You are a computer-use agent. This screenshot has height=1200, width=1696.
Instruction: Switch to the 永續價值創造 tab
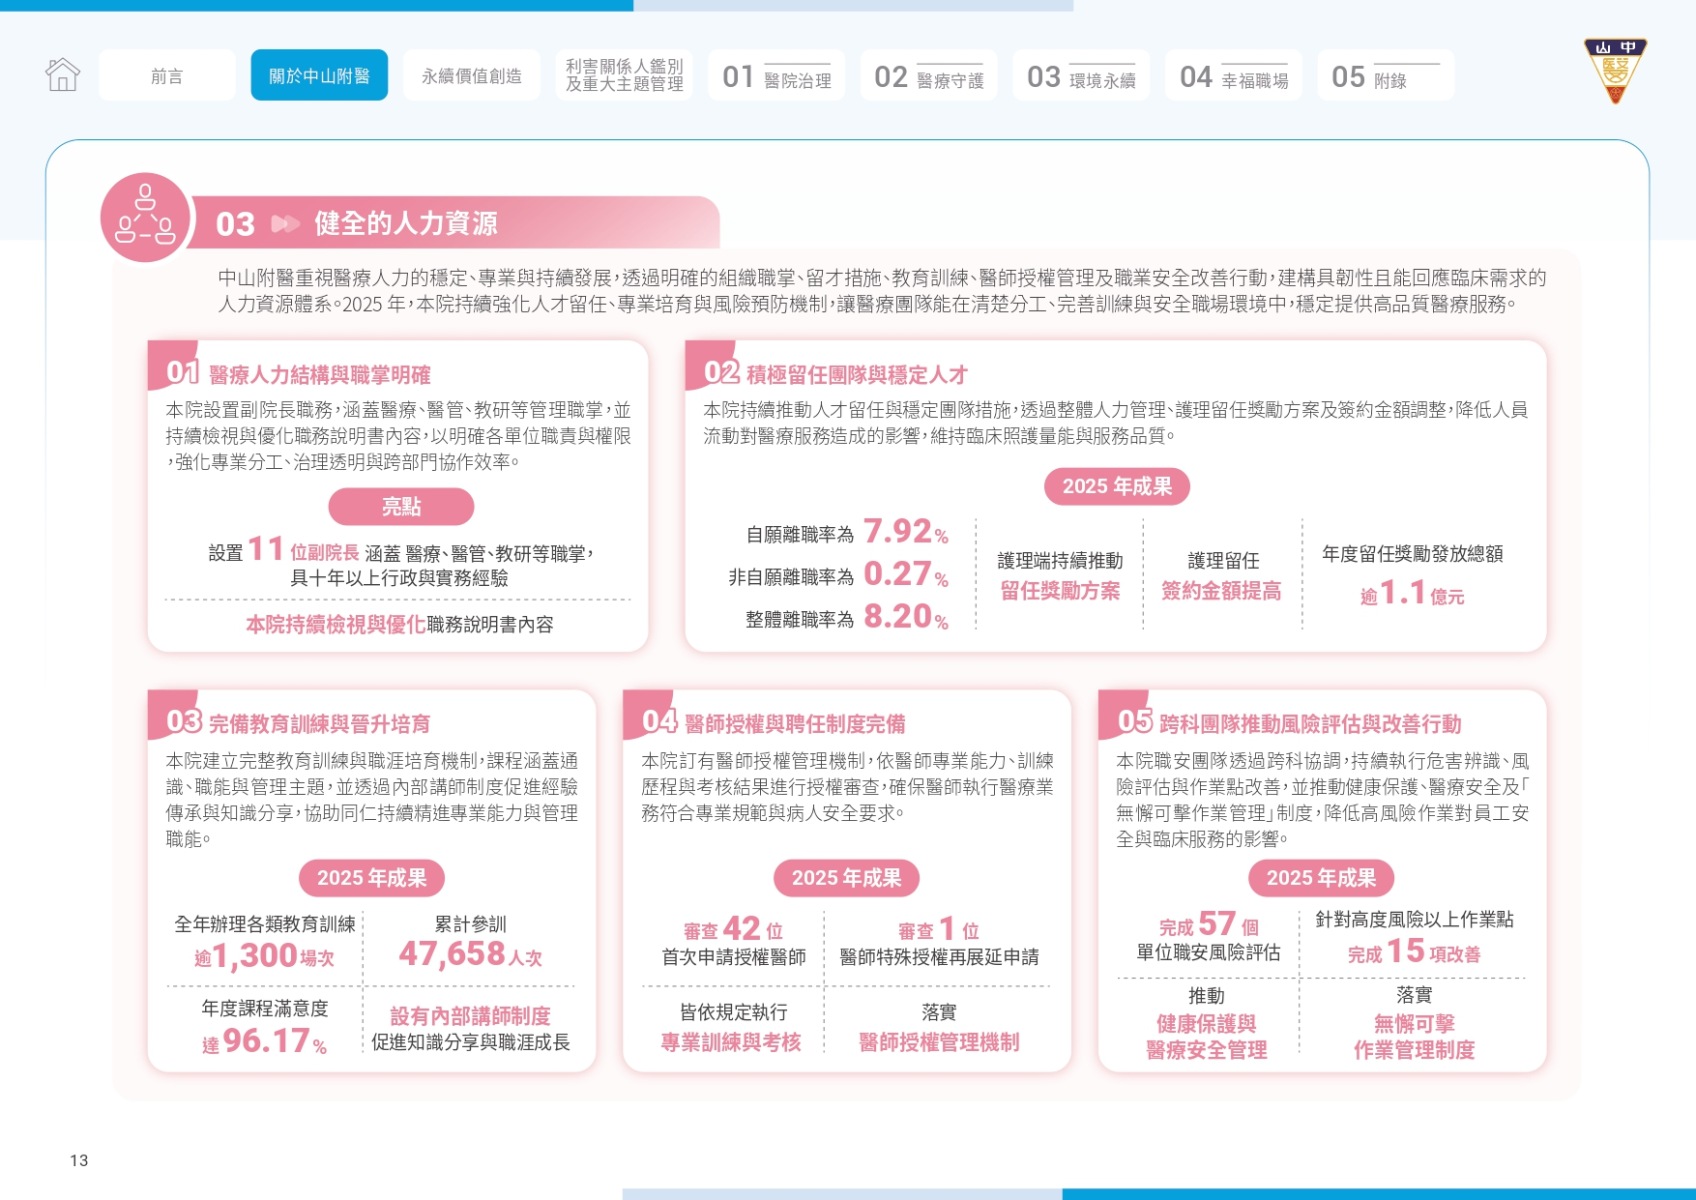[472, 76]
